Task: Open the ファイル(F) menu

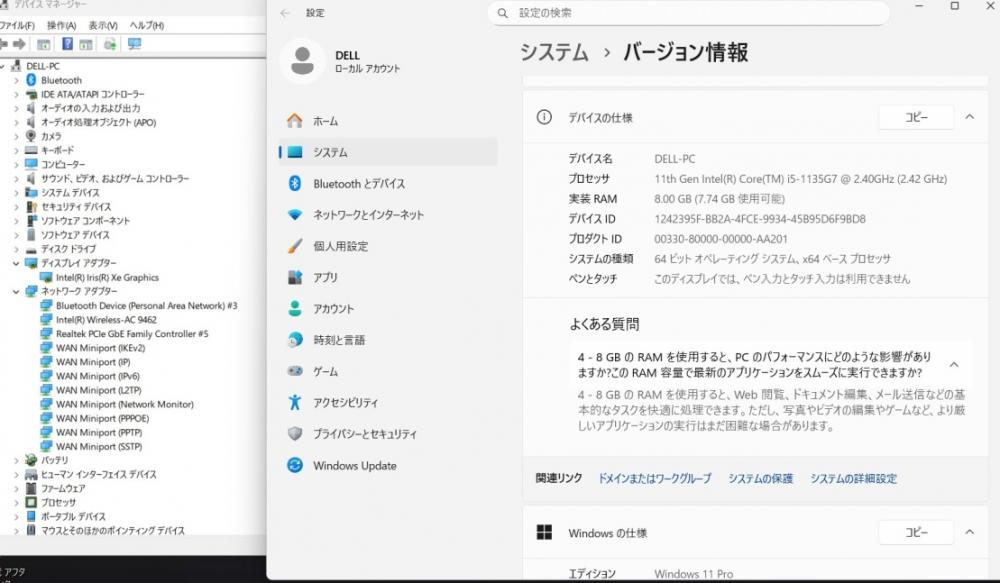Action: [17, 26]
